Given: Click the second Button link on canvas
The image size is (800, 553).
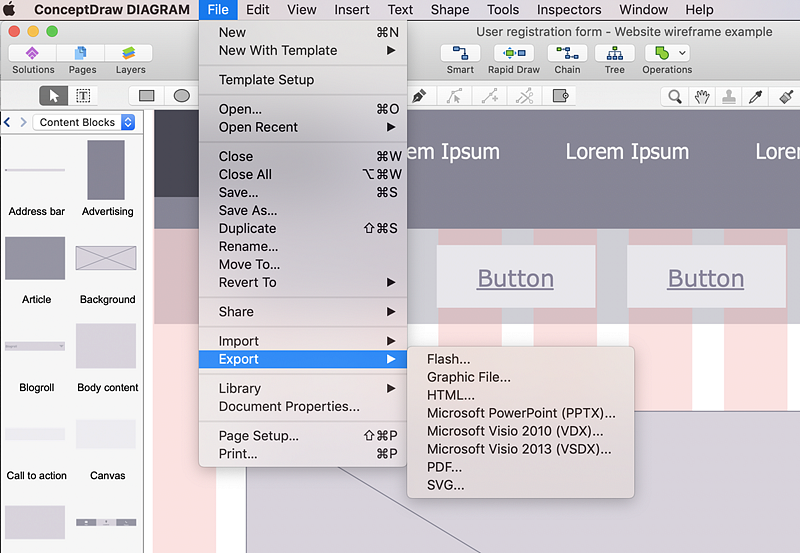Looking at the screenshot, I should [706, 279].
